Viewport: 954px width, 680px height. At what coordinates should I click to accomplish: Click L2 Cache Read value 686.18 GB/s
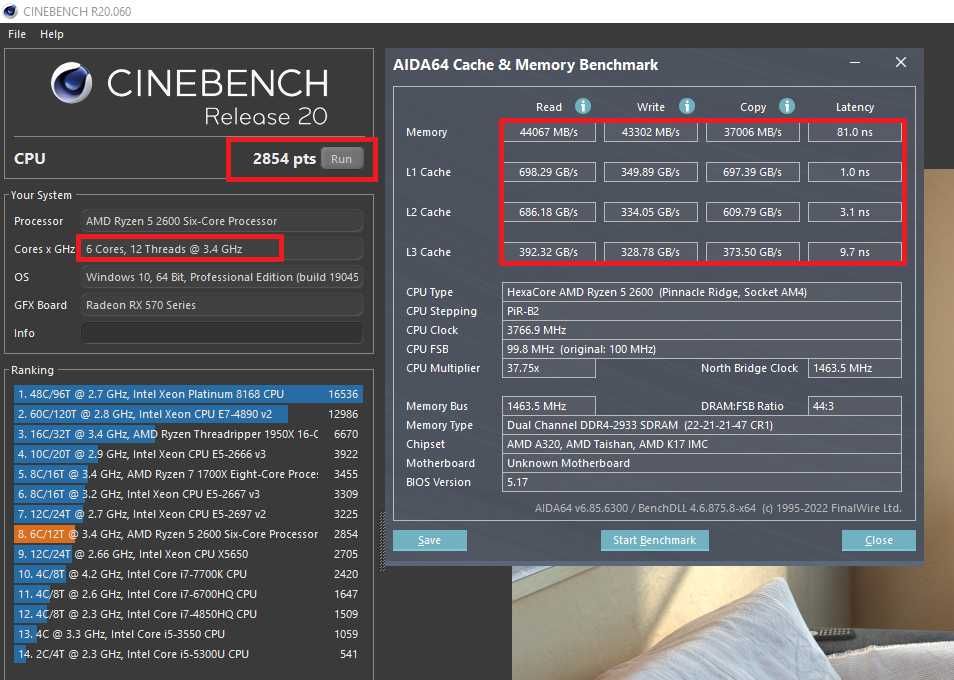pos(549,212)
